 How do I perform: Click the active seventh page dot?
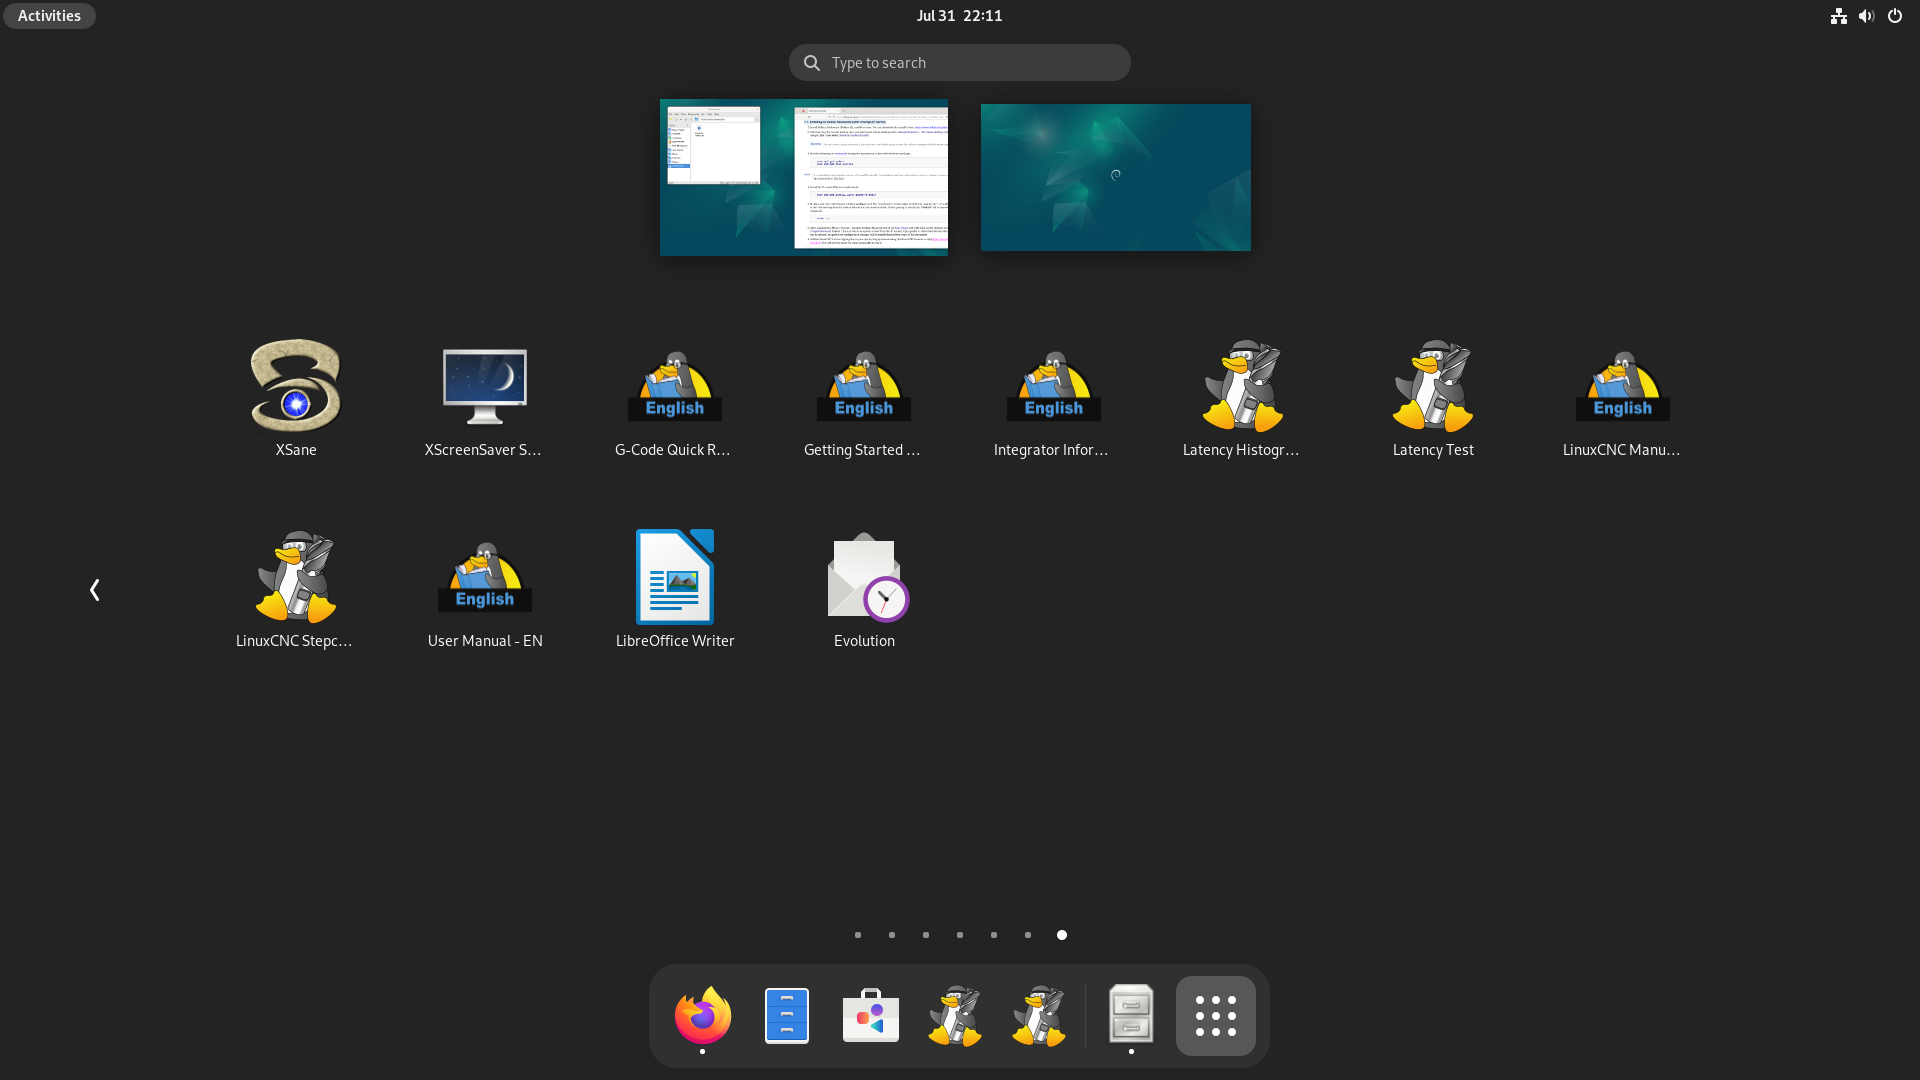click(x=1062, y=935)
